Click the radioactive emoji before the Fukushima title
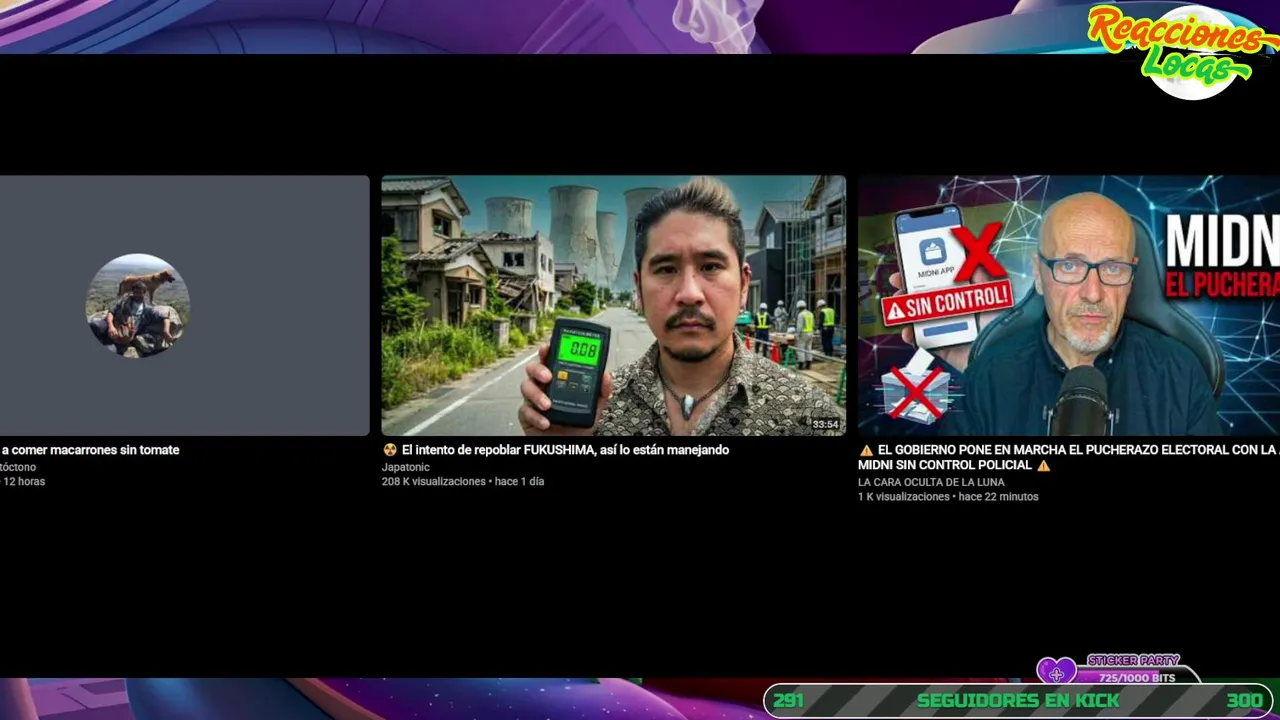 tap(390, 450)
